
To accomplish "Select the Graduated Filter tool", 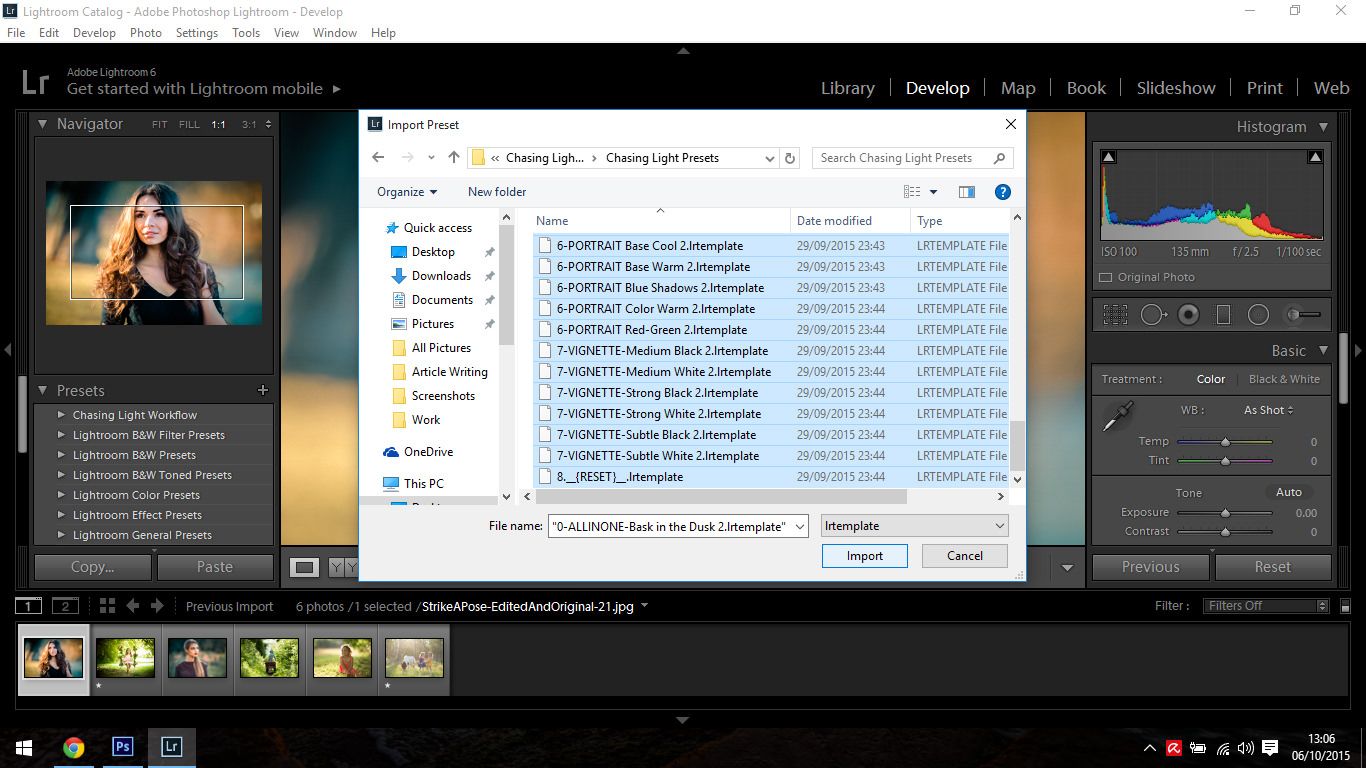I will click(1223, 315).
